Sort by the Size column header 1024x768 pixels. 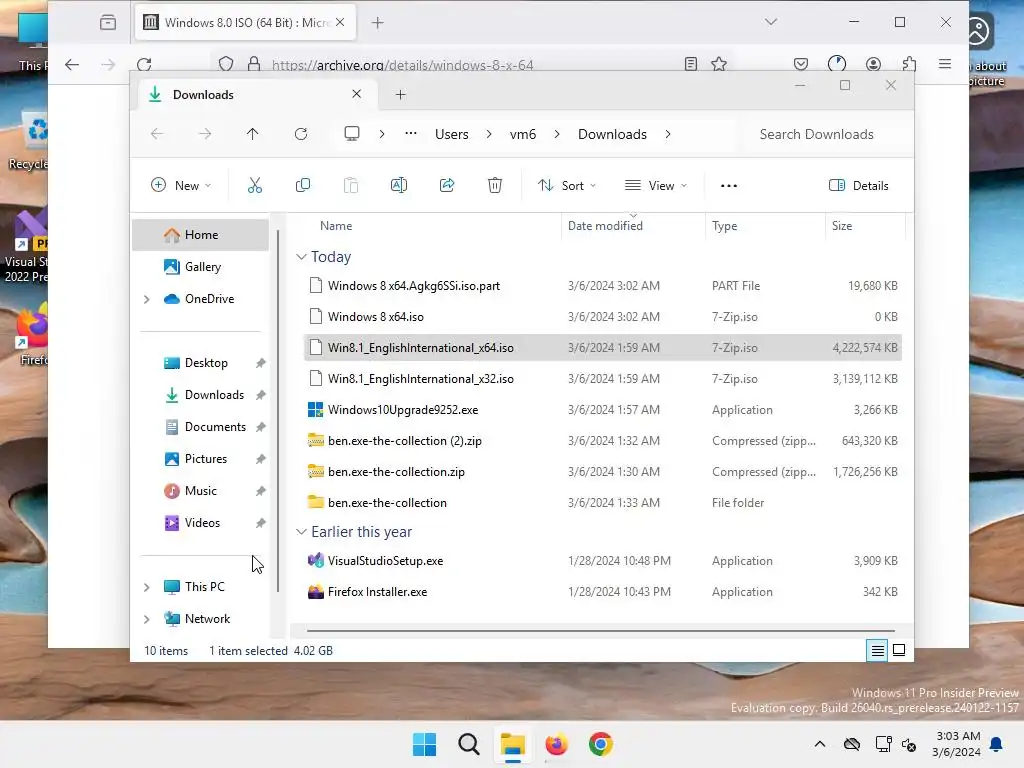[x=842, y=225]
